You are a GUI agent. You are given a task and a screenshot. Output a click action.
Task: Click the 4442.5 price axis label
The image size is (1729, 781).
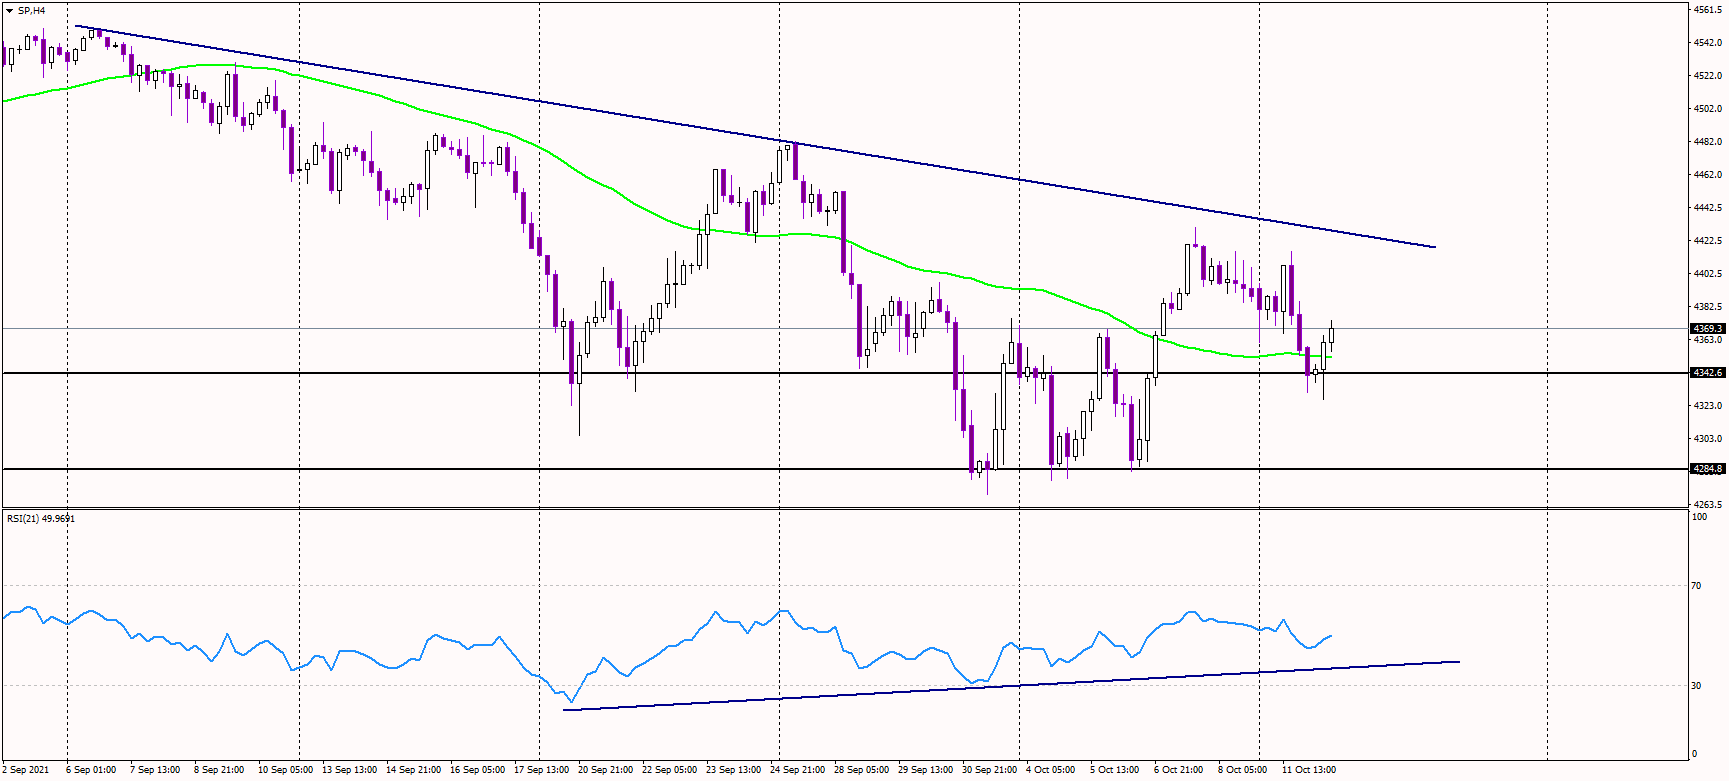[1708, 208]
